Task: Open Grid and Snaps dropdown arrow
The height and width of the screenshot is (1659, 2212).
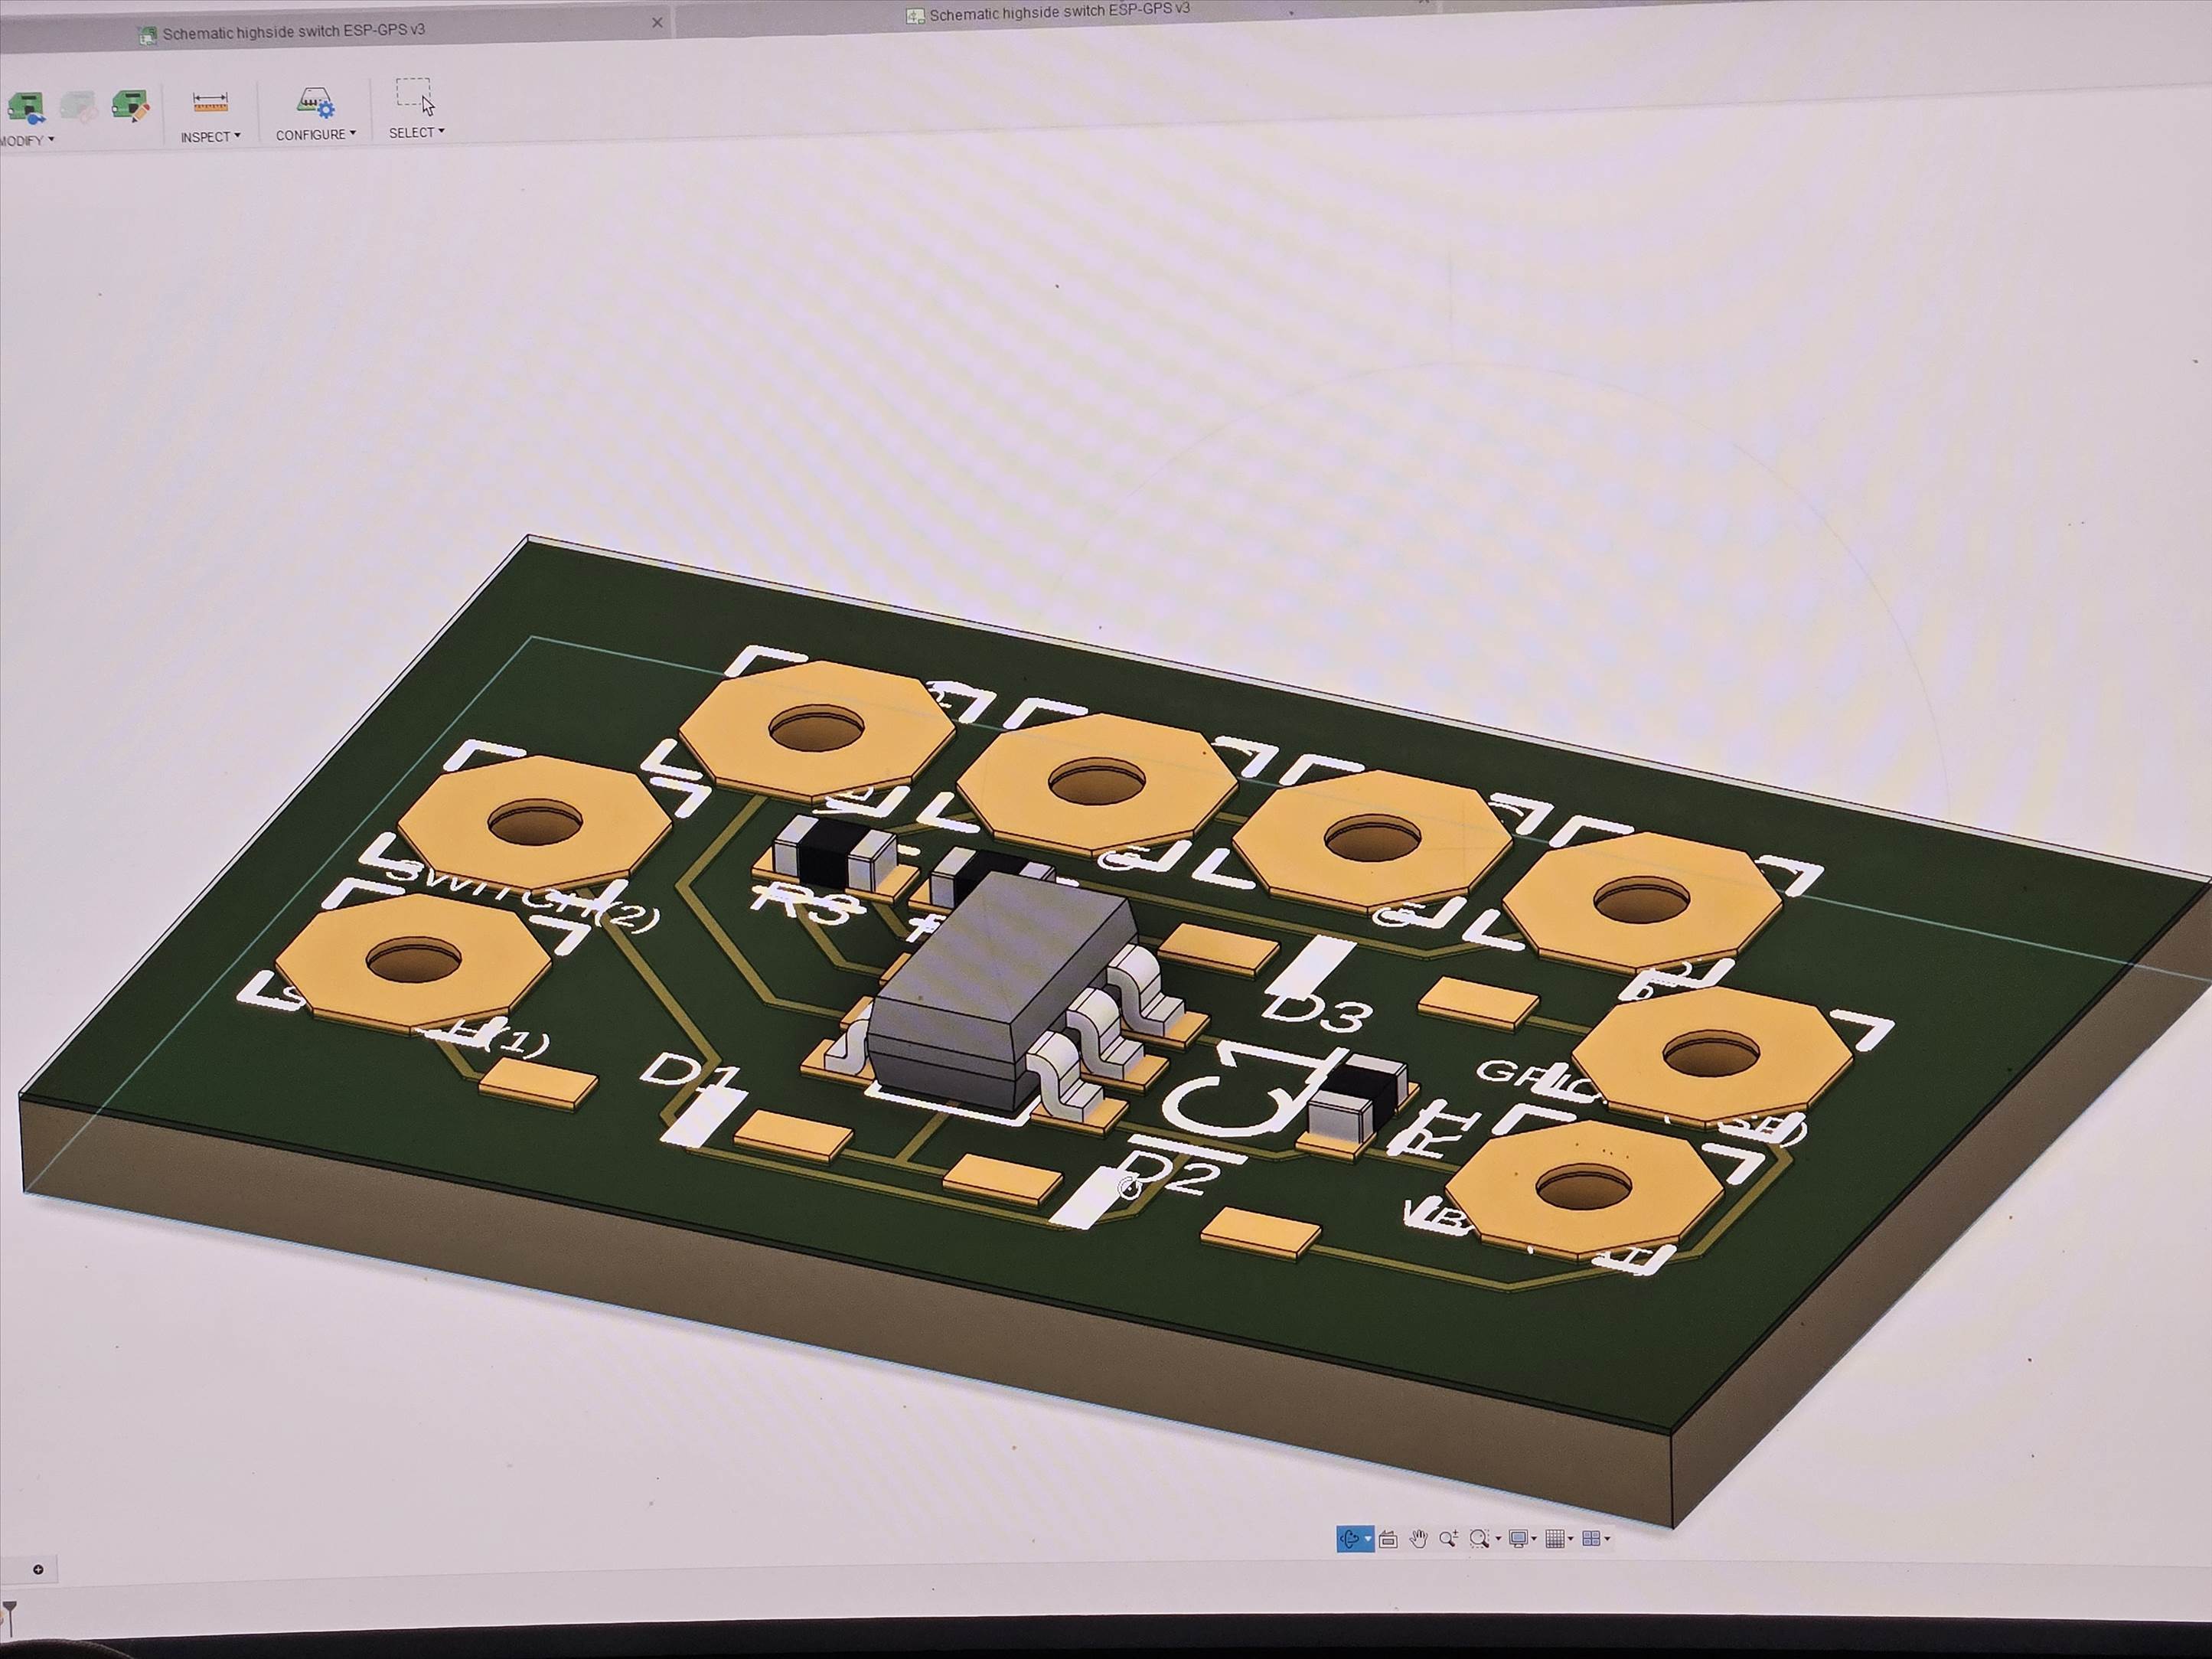Action: (1571, 1539)
